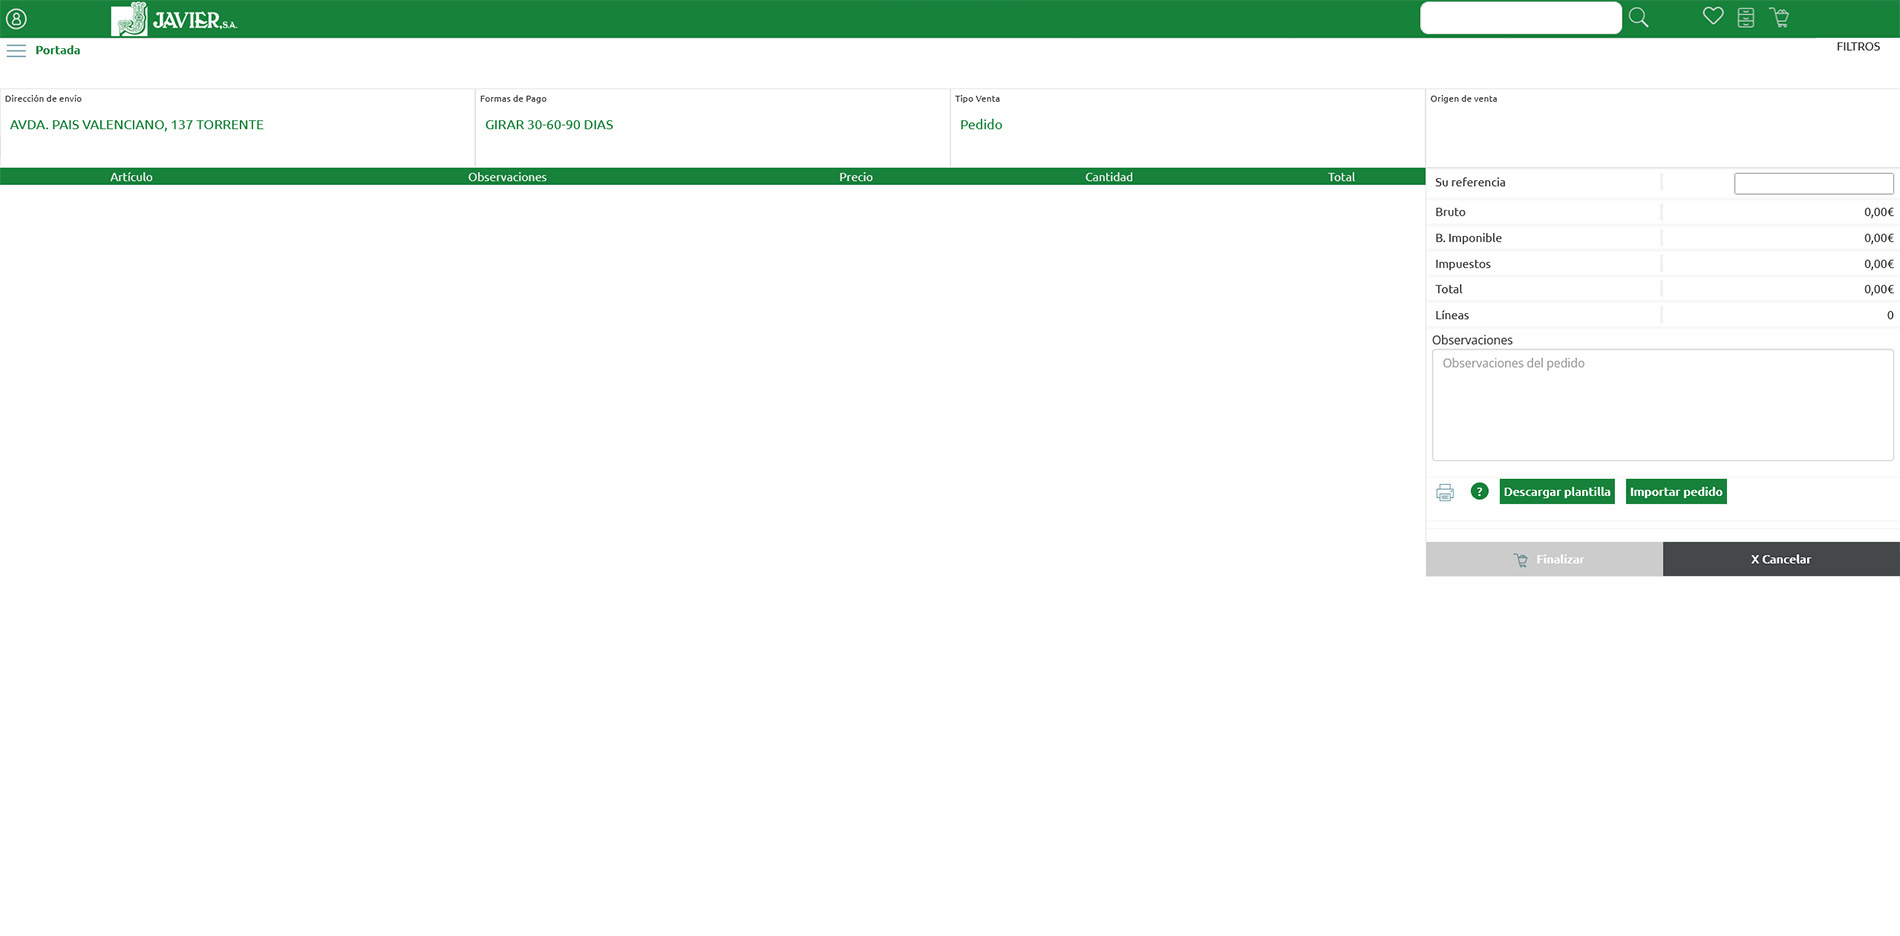Focus the Su referencia input field
This screenshot has width=1900, height=936.
[1812, 183]
